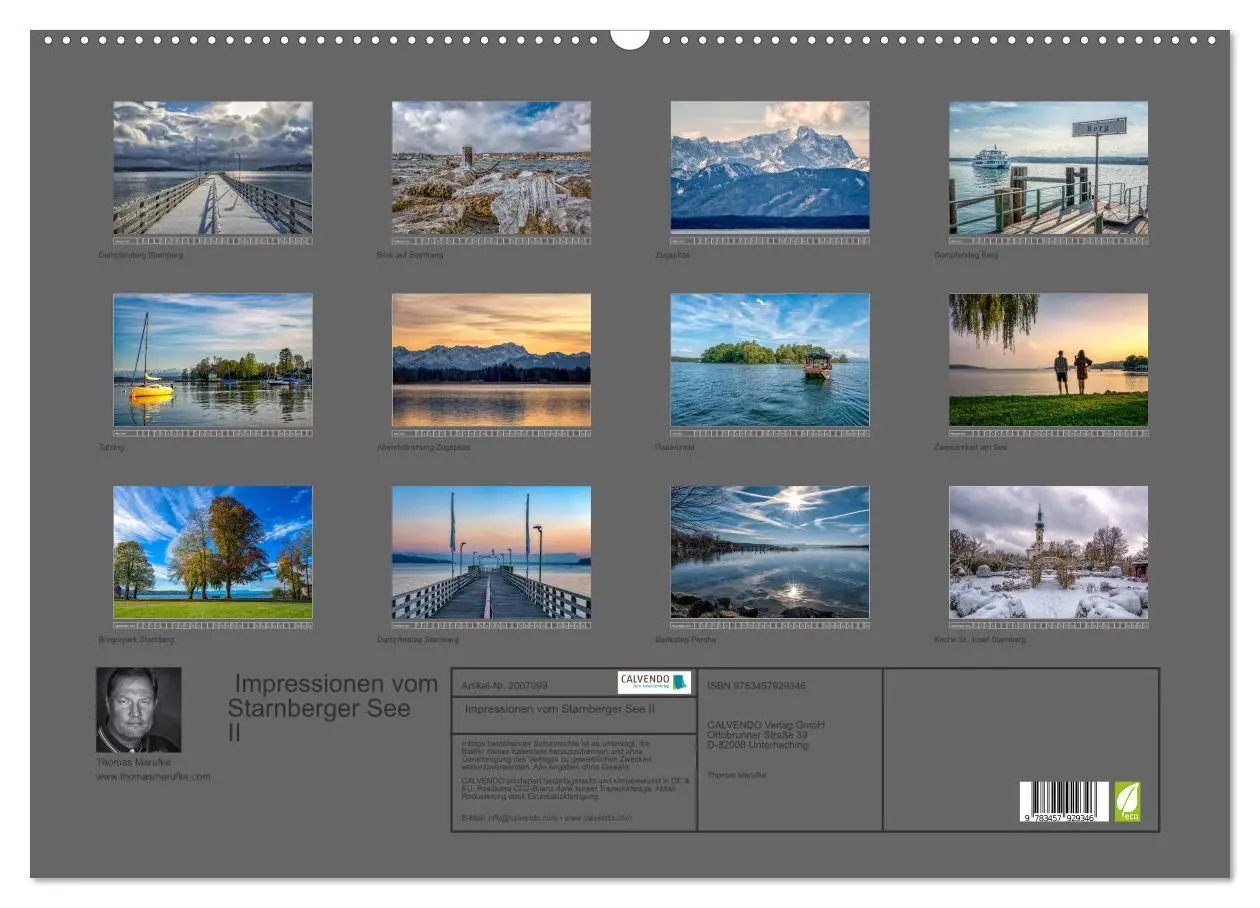Click the day strip under Kirche St. Josef photo

coord(1048,625)
